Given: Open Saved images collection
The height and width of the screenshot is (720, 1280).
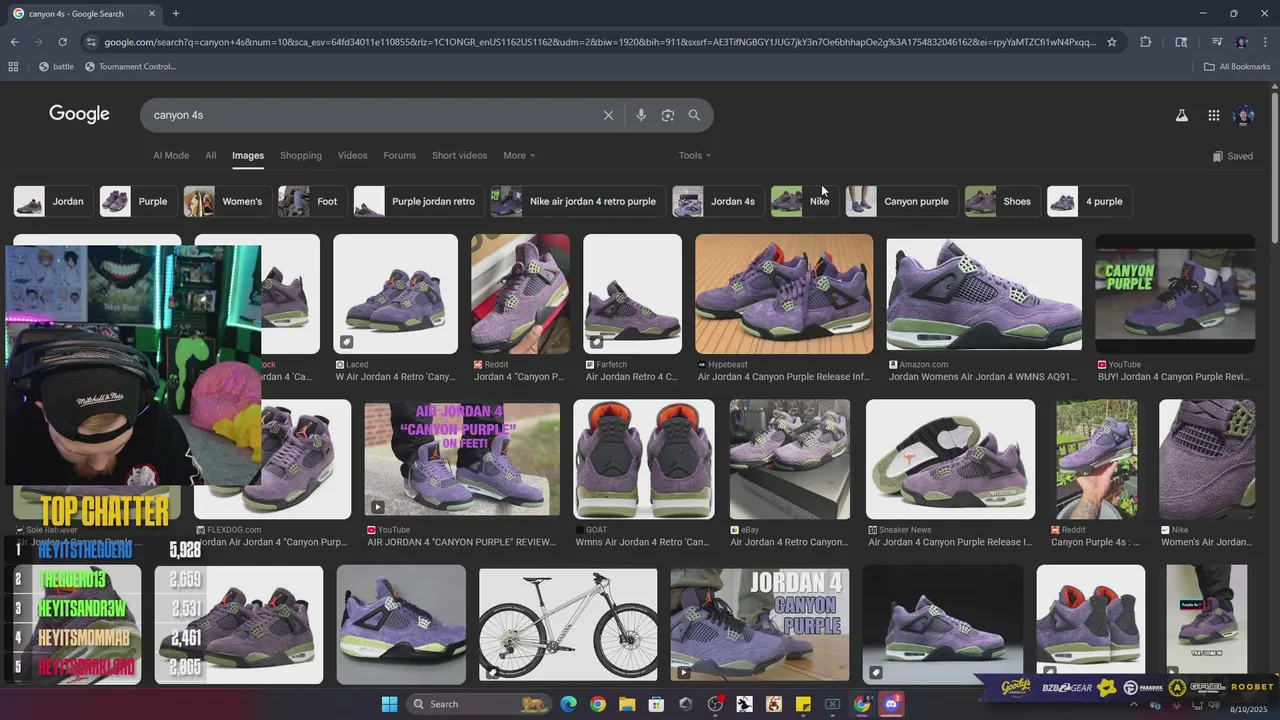Looking at the screenshot, I should 1232,156.
